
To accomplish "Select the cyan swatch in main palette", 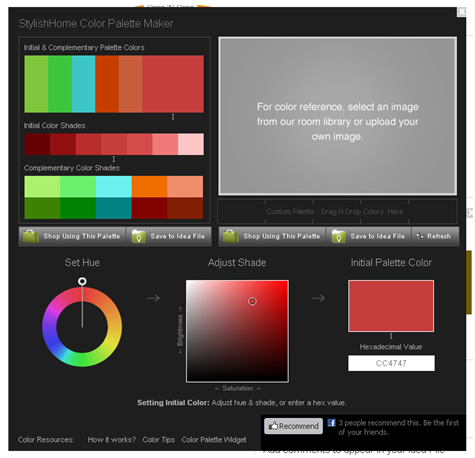I will (x=84, y=84).
